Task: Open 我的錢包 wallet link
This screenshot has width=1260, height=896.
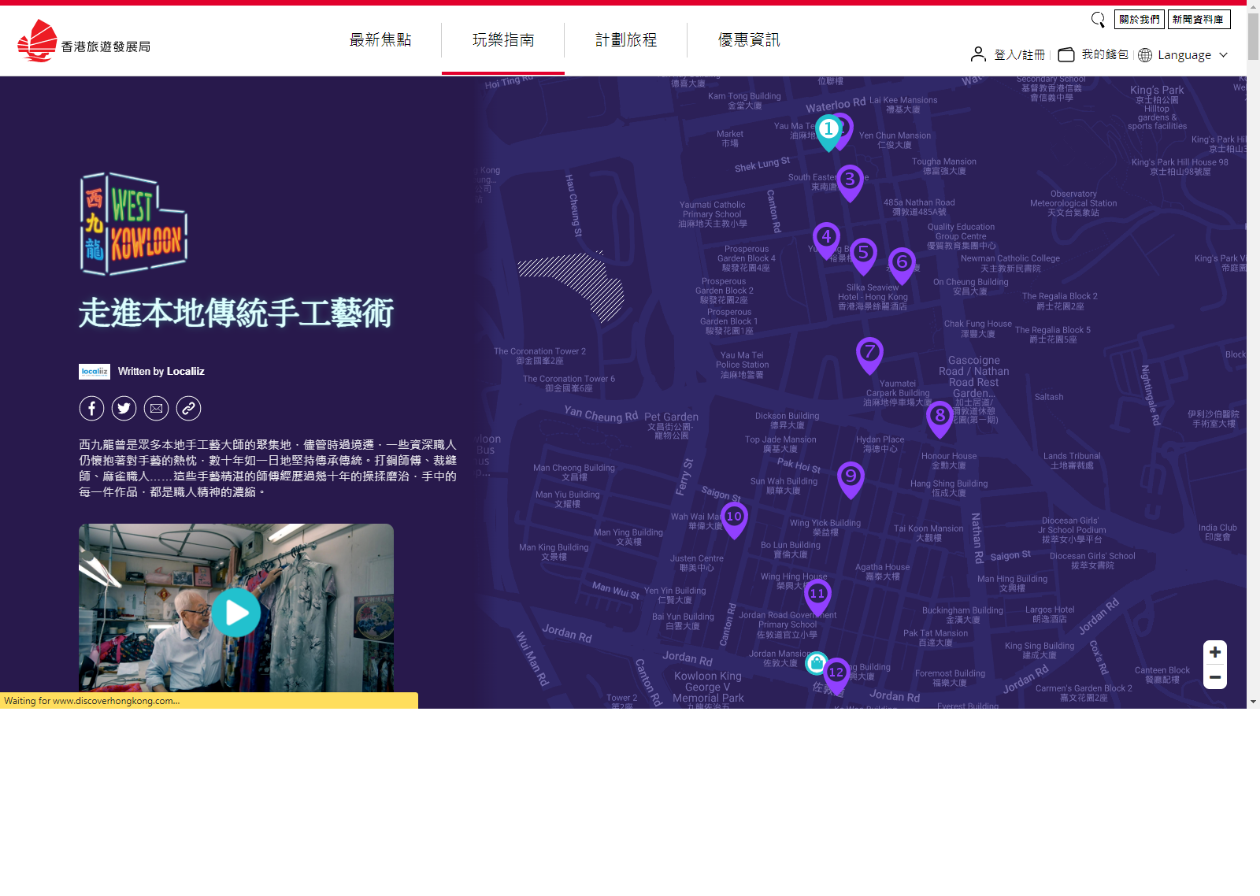Action: point(1093,55)
